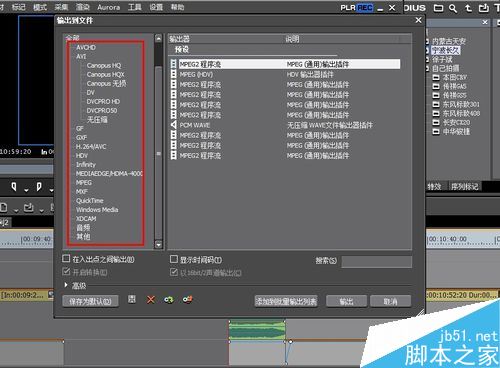
Task: Open the Aurora menu
Action: coord(108,7)
